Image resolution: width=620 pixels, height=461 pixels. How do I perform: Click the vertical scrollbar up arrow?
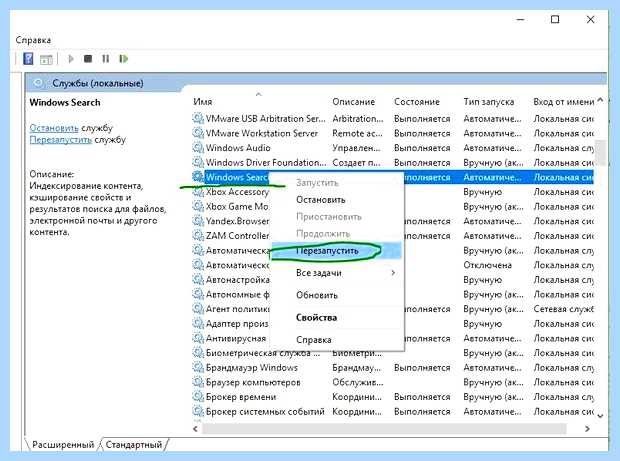600,100
